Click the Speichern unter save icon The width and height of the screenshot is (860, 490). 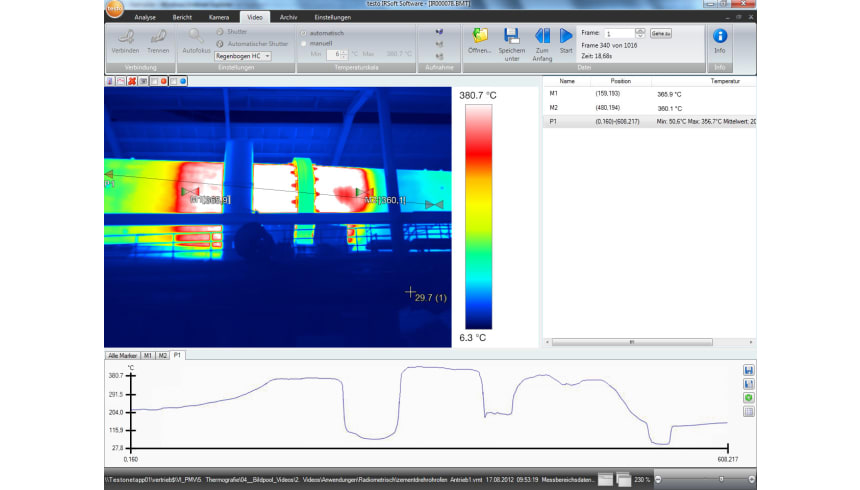point(512,38)
